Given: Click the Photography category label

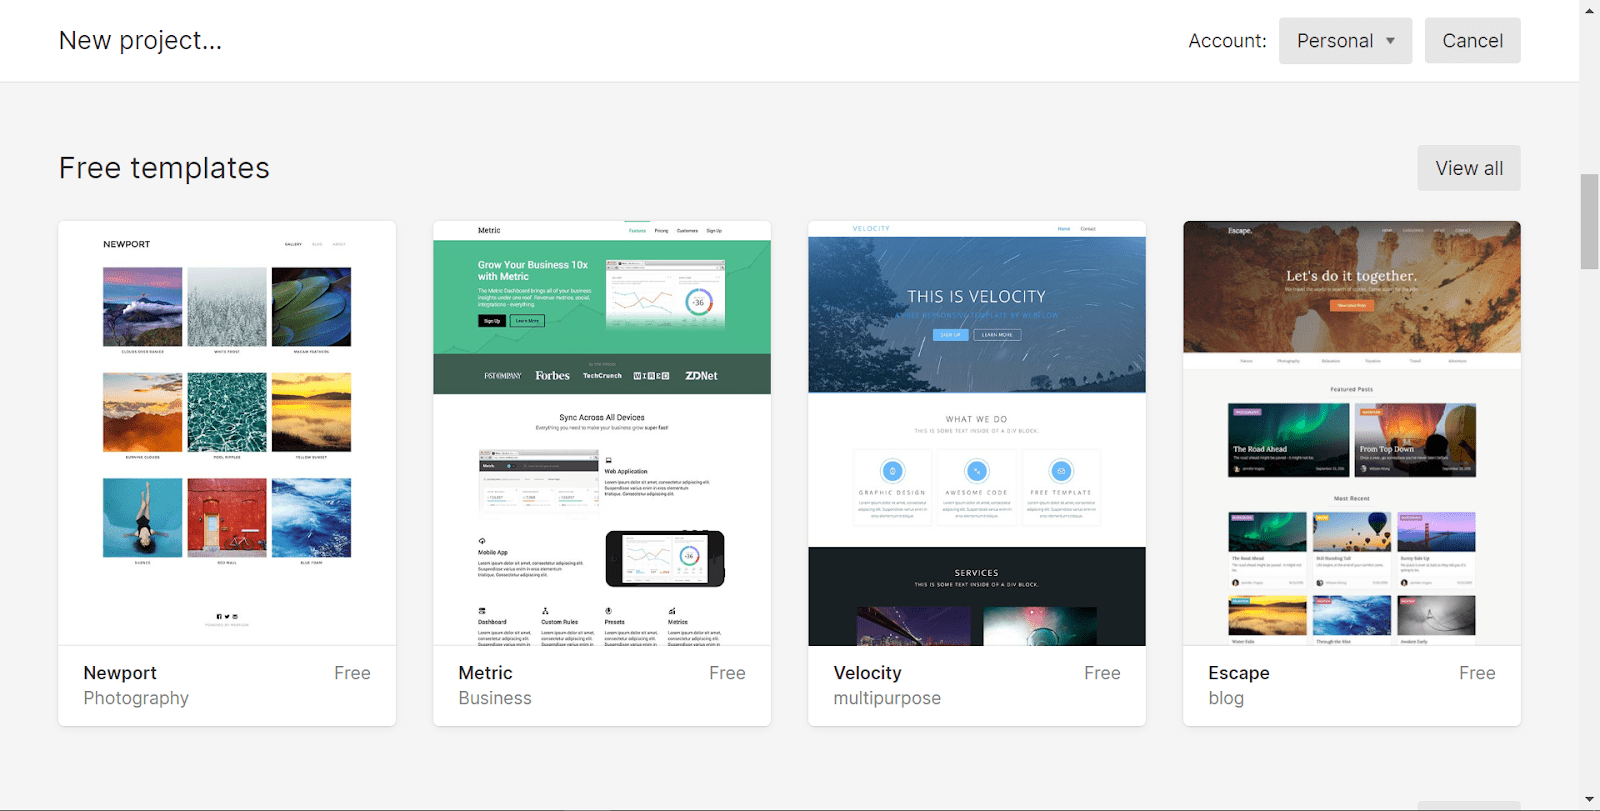Looking at the screenshot, I should click(136, 698).
